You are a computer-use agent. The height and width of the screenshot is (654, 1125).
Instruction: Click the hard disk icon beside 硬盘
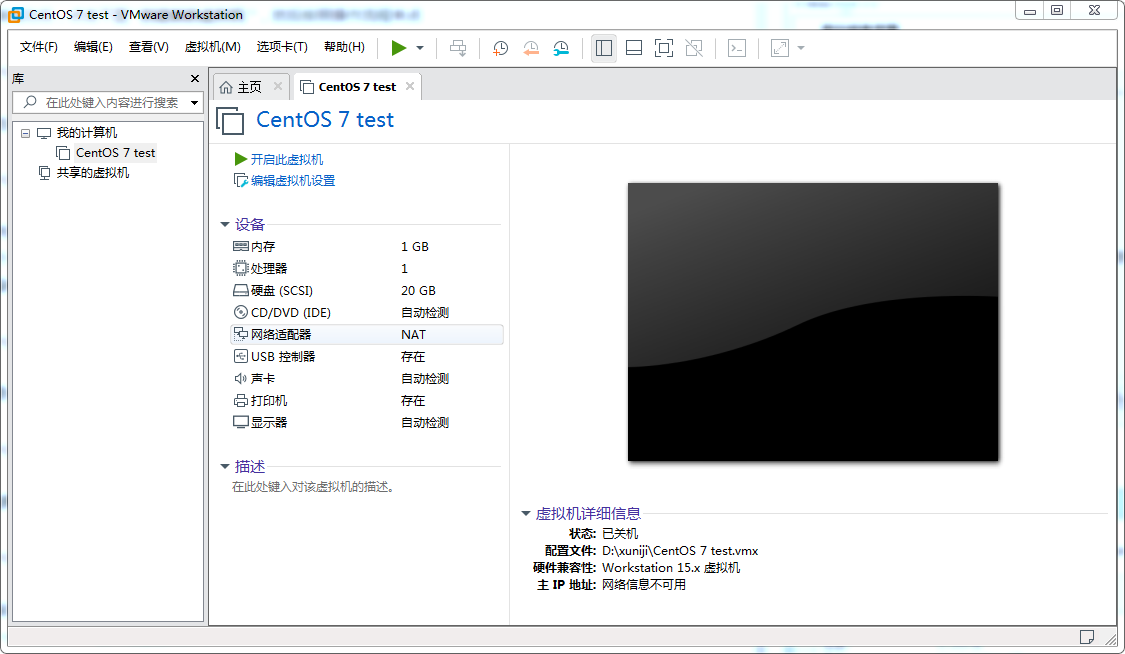(x=241, y=290)
